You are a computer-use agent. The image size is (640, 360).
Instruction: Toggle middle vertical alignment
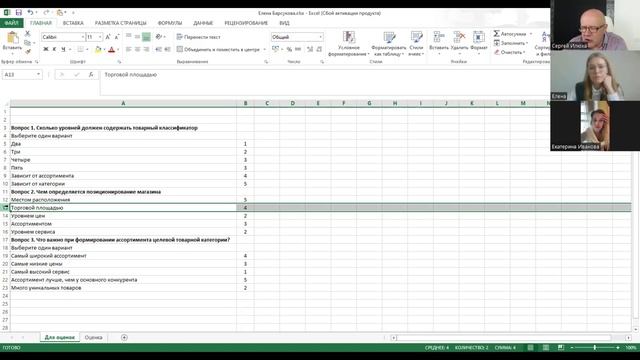(138, 37)
